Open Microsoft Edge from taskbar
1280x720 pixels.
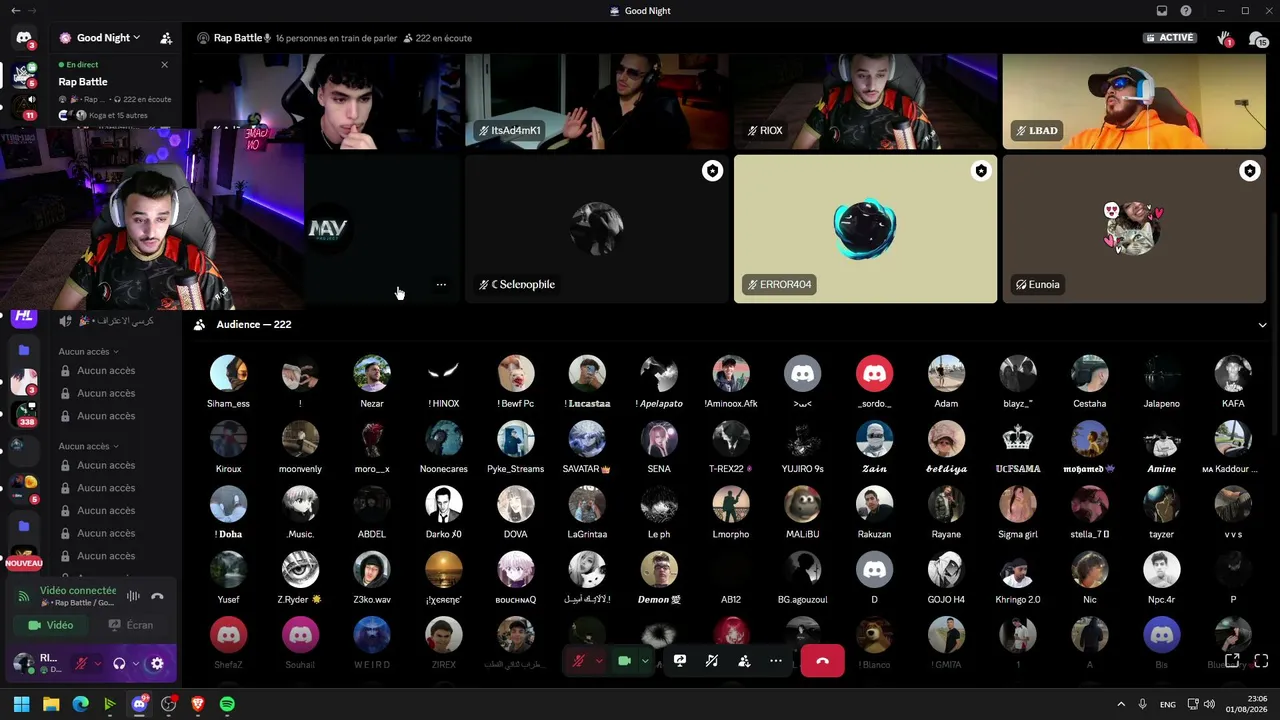coord(80,704)
